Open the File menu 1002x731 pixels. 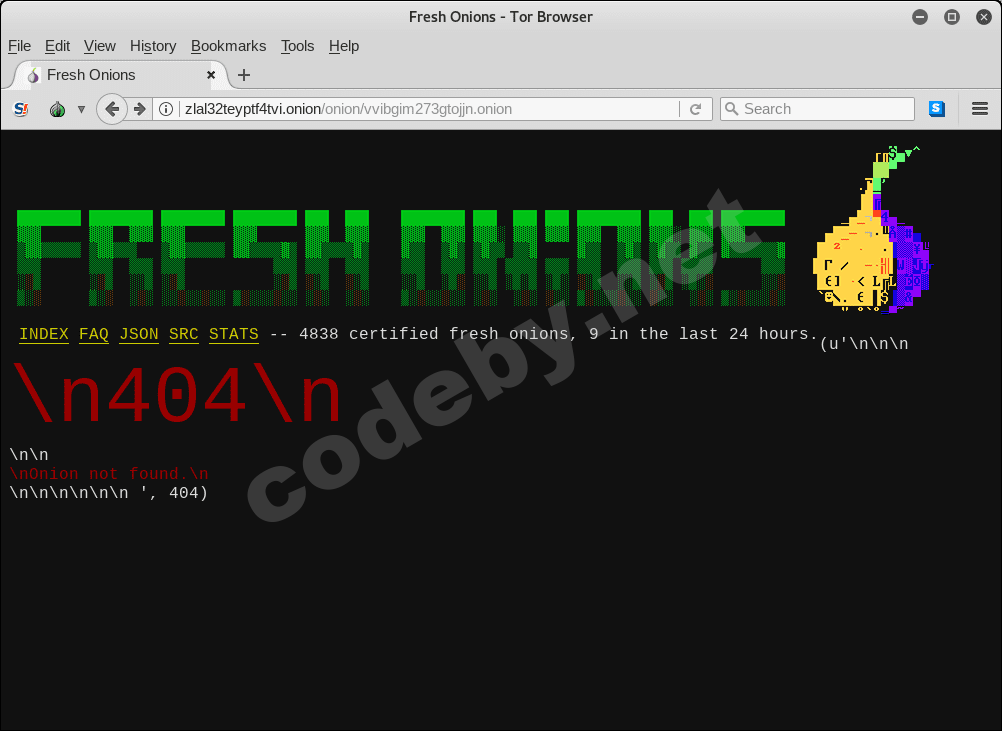point(19,46)
